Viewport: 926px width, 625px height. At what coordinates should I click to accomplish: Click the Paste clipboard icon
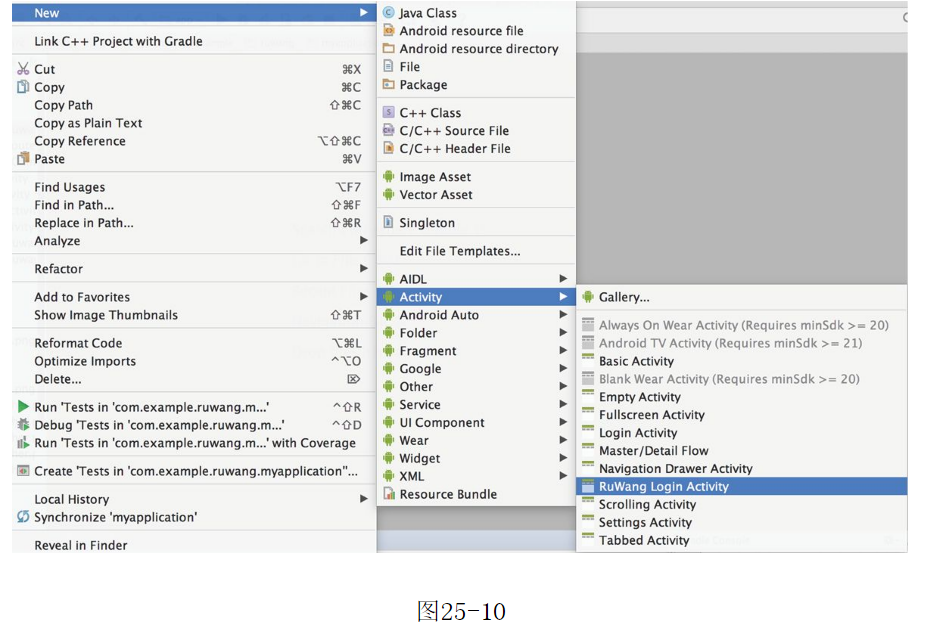23,159
